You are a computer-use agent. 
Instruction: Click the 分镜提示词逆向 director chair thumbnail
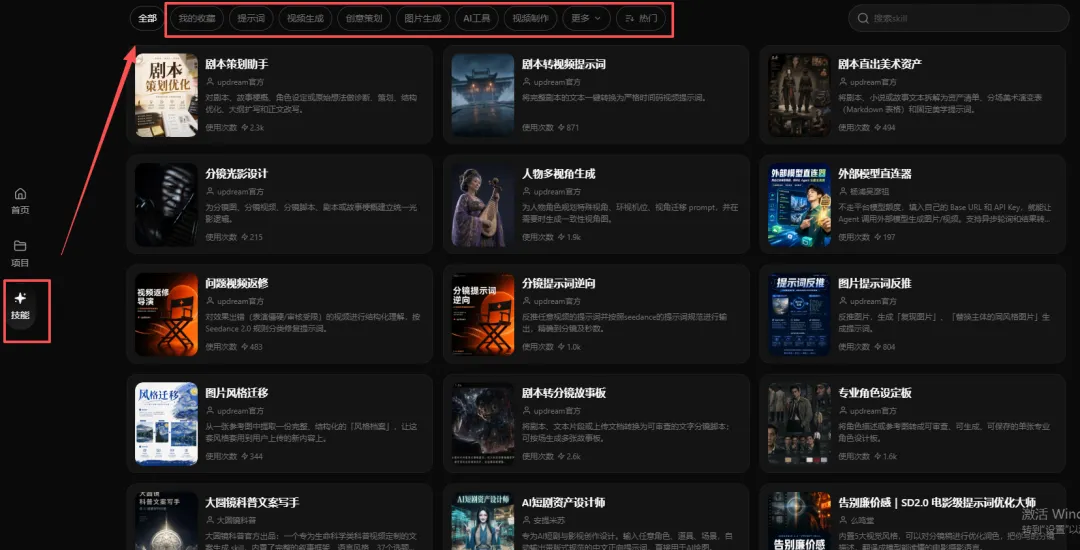483,315
